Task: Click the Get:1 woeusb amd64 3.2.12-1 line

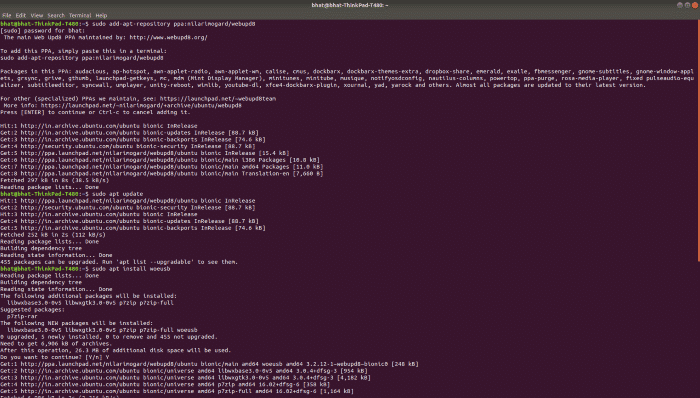Action: [209, 364]
